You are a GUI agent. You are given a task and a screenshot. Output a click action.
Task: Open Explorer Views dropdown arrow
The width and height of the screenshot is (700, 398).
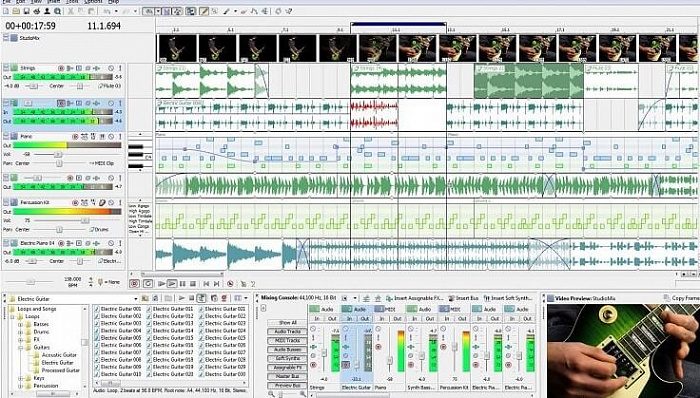pyautogui.click(x=246, y=298)
